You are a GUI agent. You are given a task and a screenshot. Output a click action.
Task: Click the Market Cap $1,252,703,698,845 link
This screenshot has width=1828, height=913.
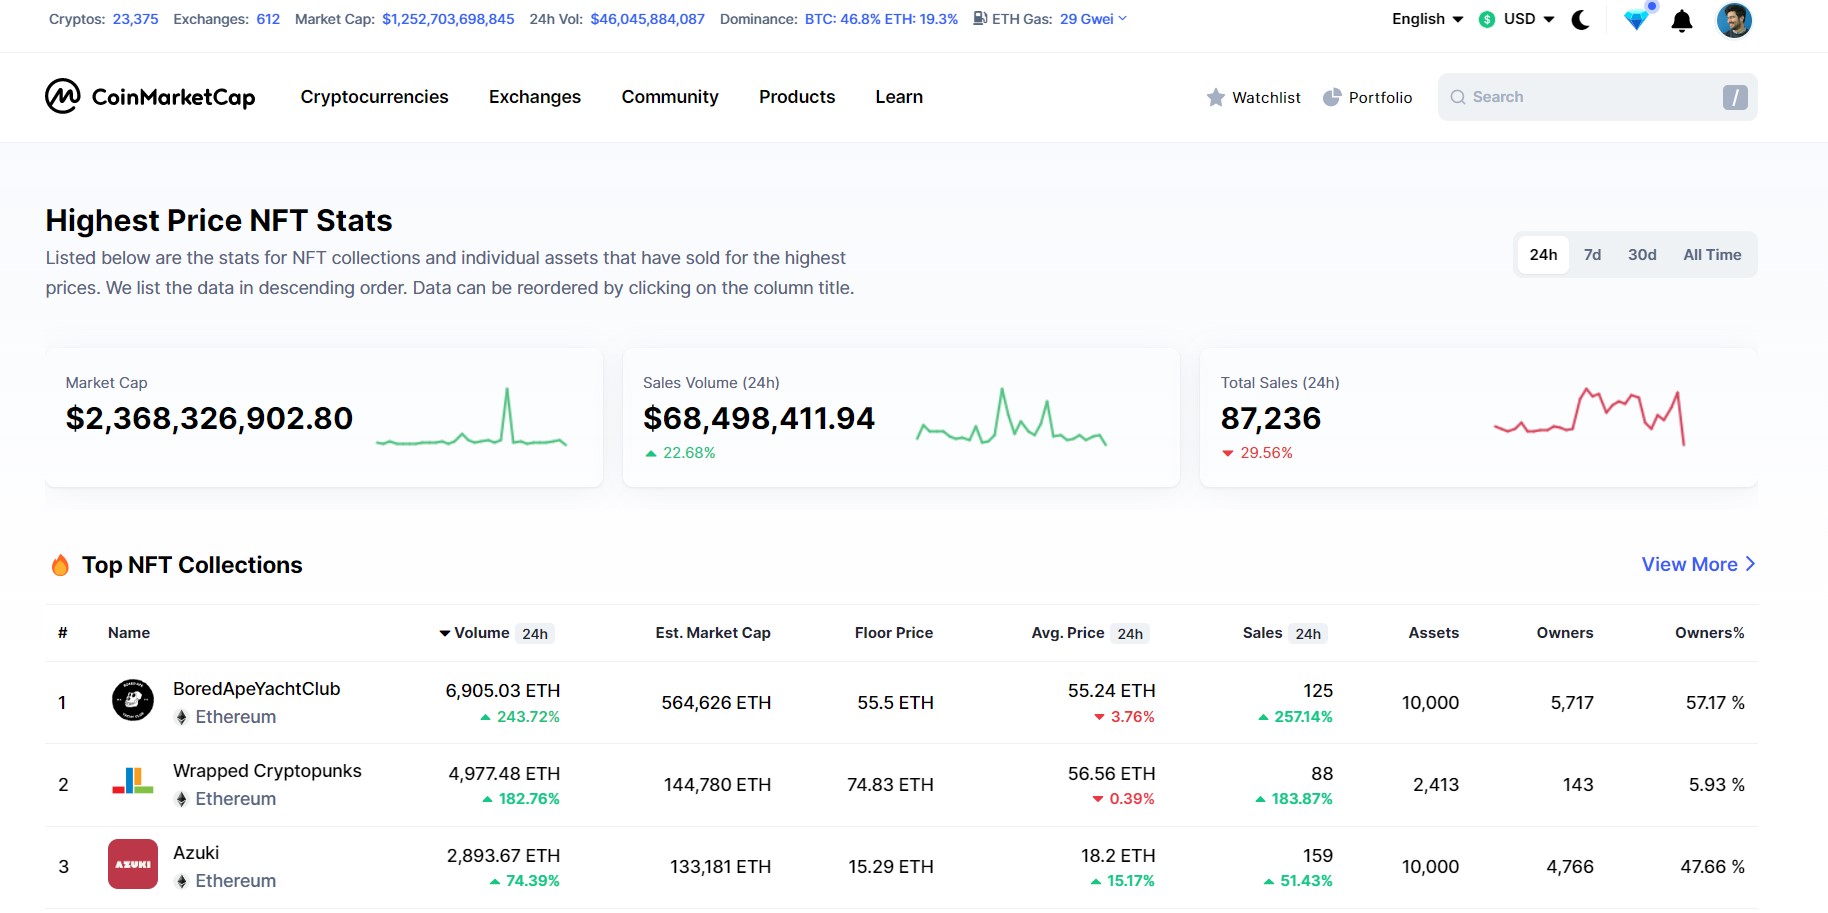(x=448, y=19)
